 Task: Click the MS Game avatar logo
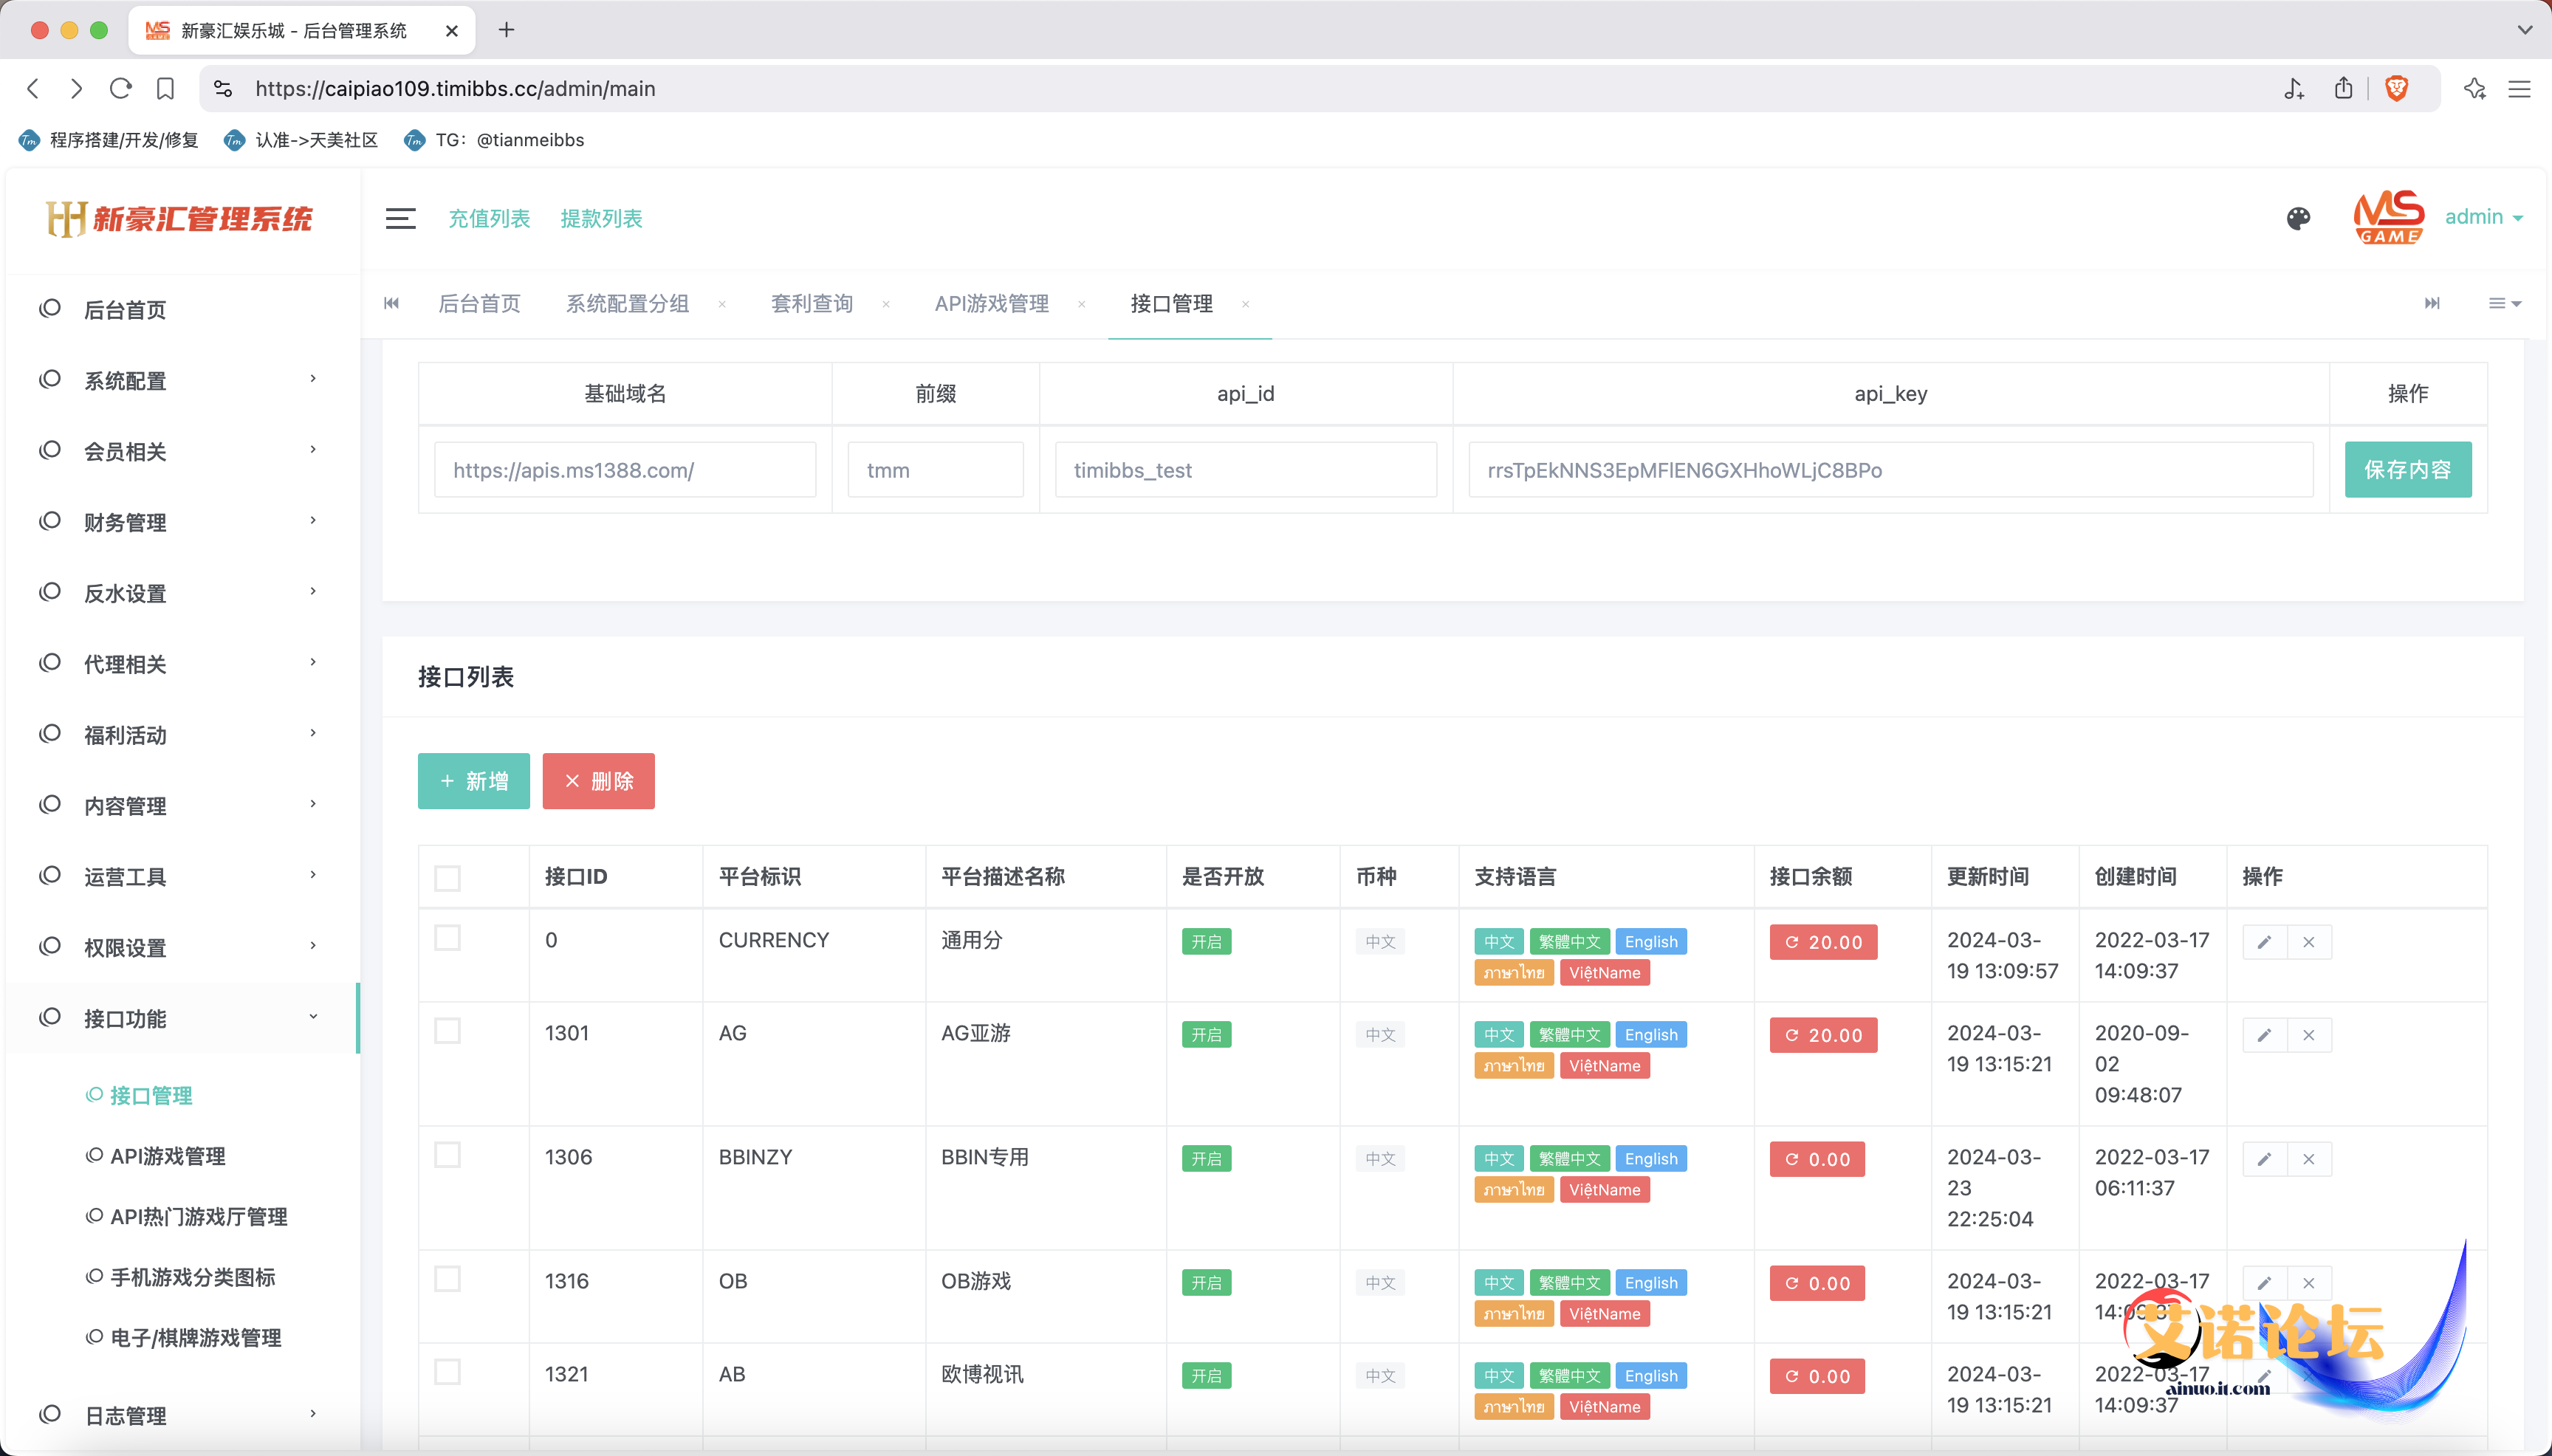tap(2388, 217)
